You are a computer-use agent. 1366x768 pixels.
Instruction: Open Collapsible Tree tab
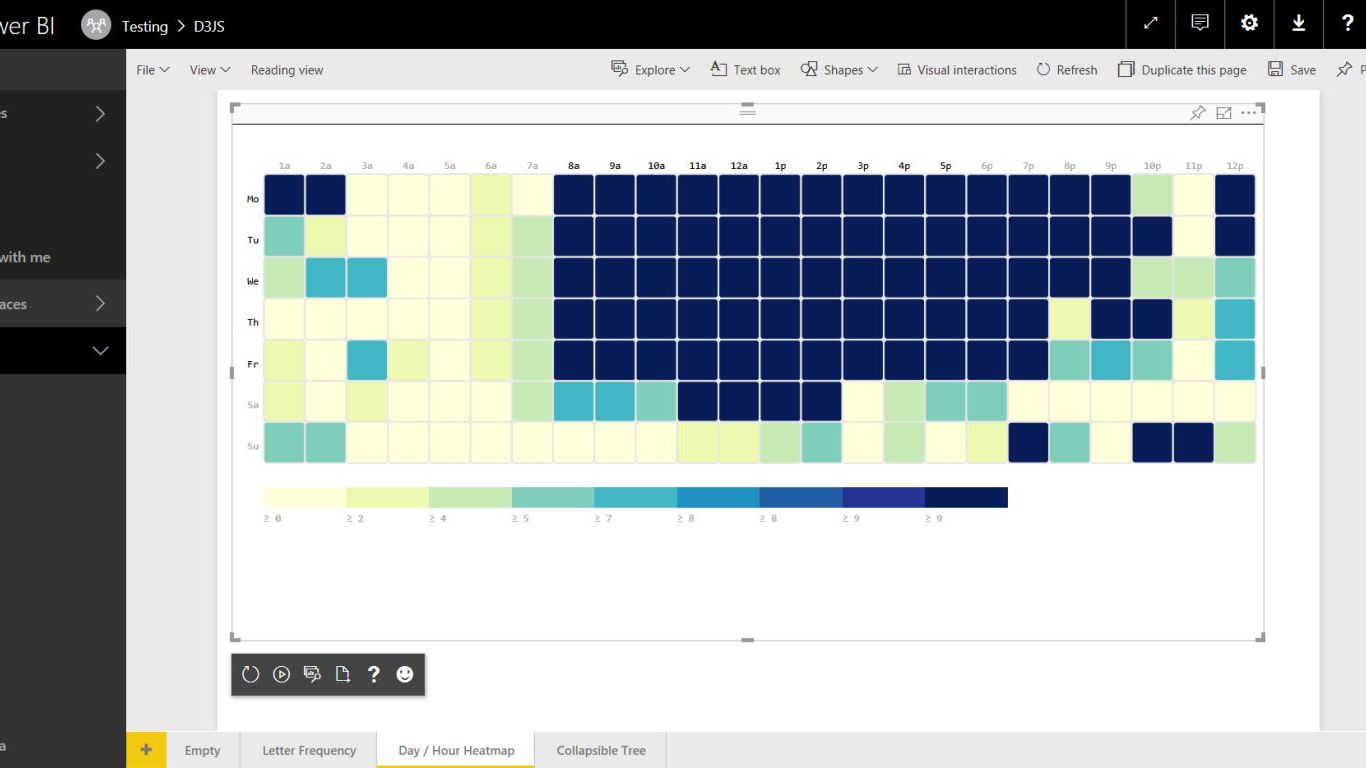[601, 750]
